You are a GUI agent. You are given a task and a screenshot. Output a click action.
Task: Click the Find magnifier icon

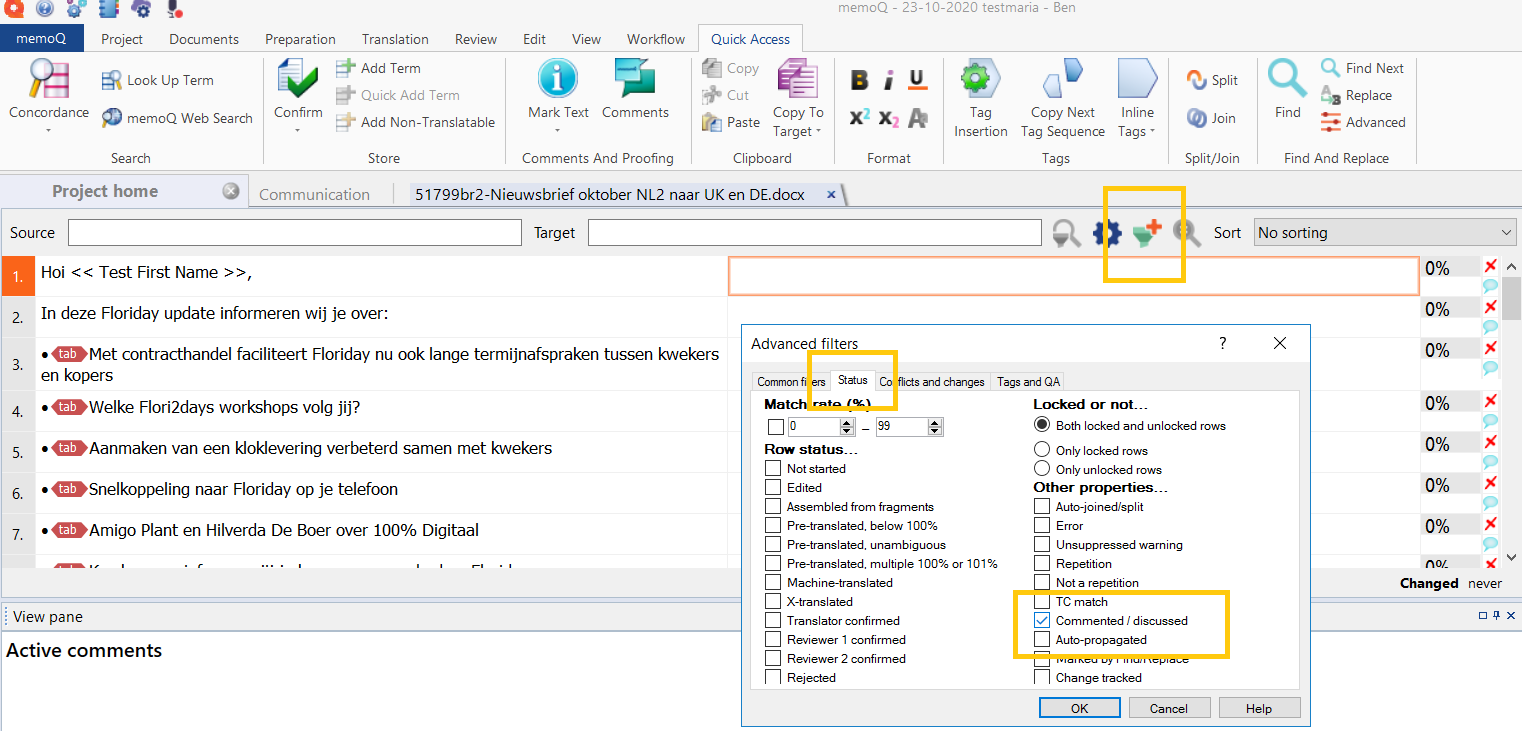click(x=1287, y=80)
